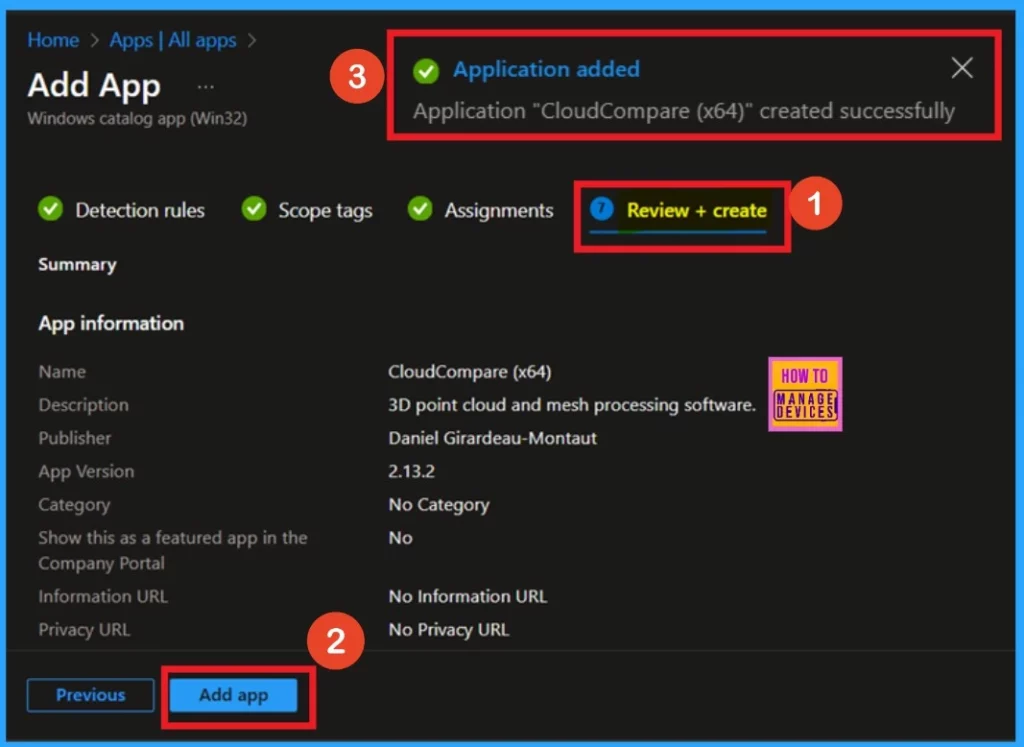Click the No Privacy URL value
This screenshot has height=747, width=1024.
pyautogui.click(x=449, y=629)
